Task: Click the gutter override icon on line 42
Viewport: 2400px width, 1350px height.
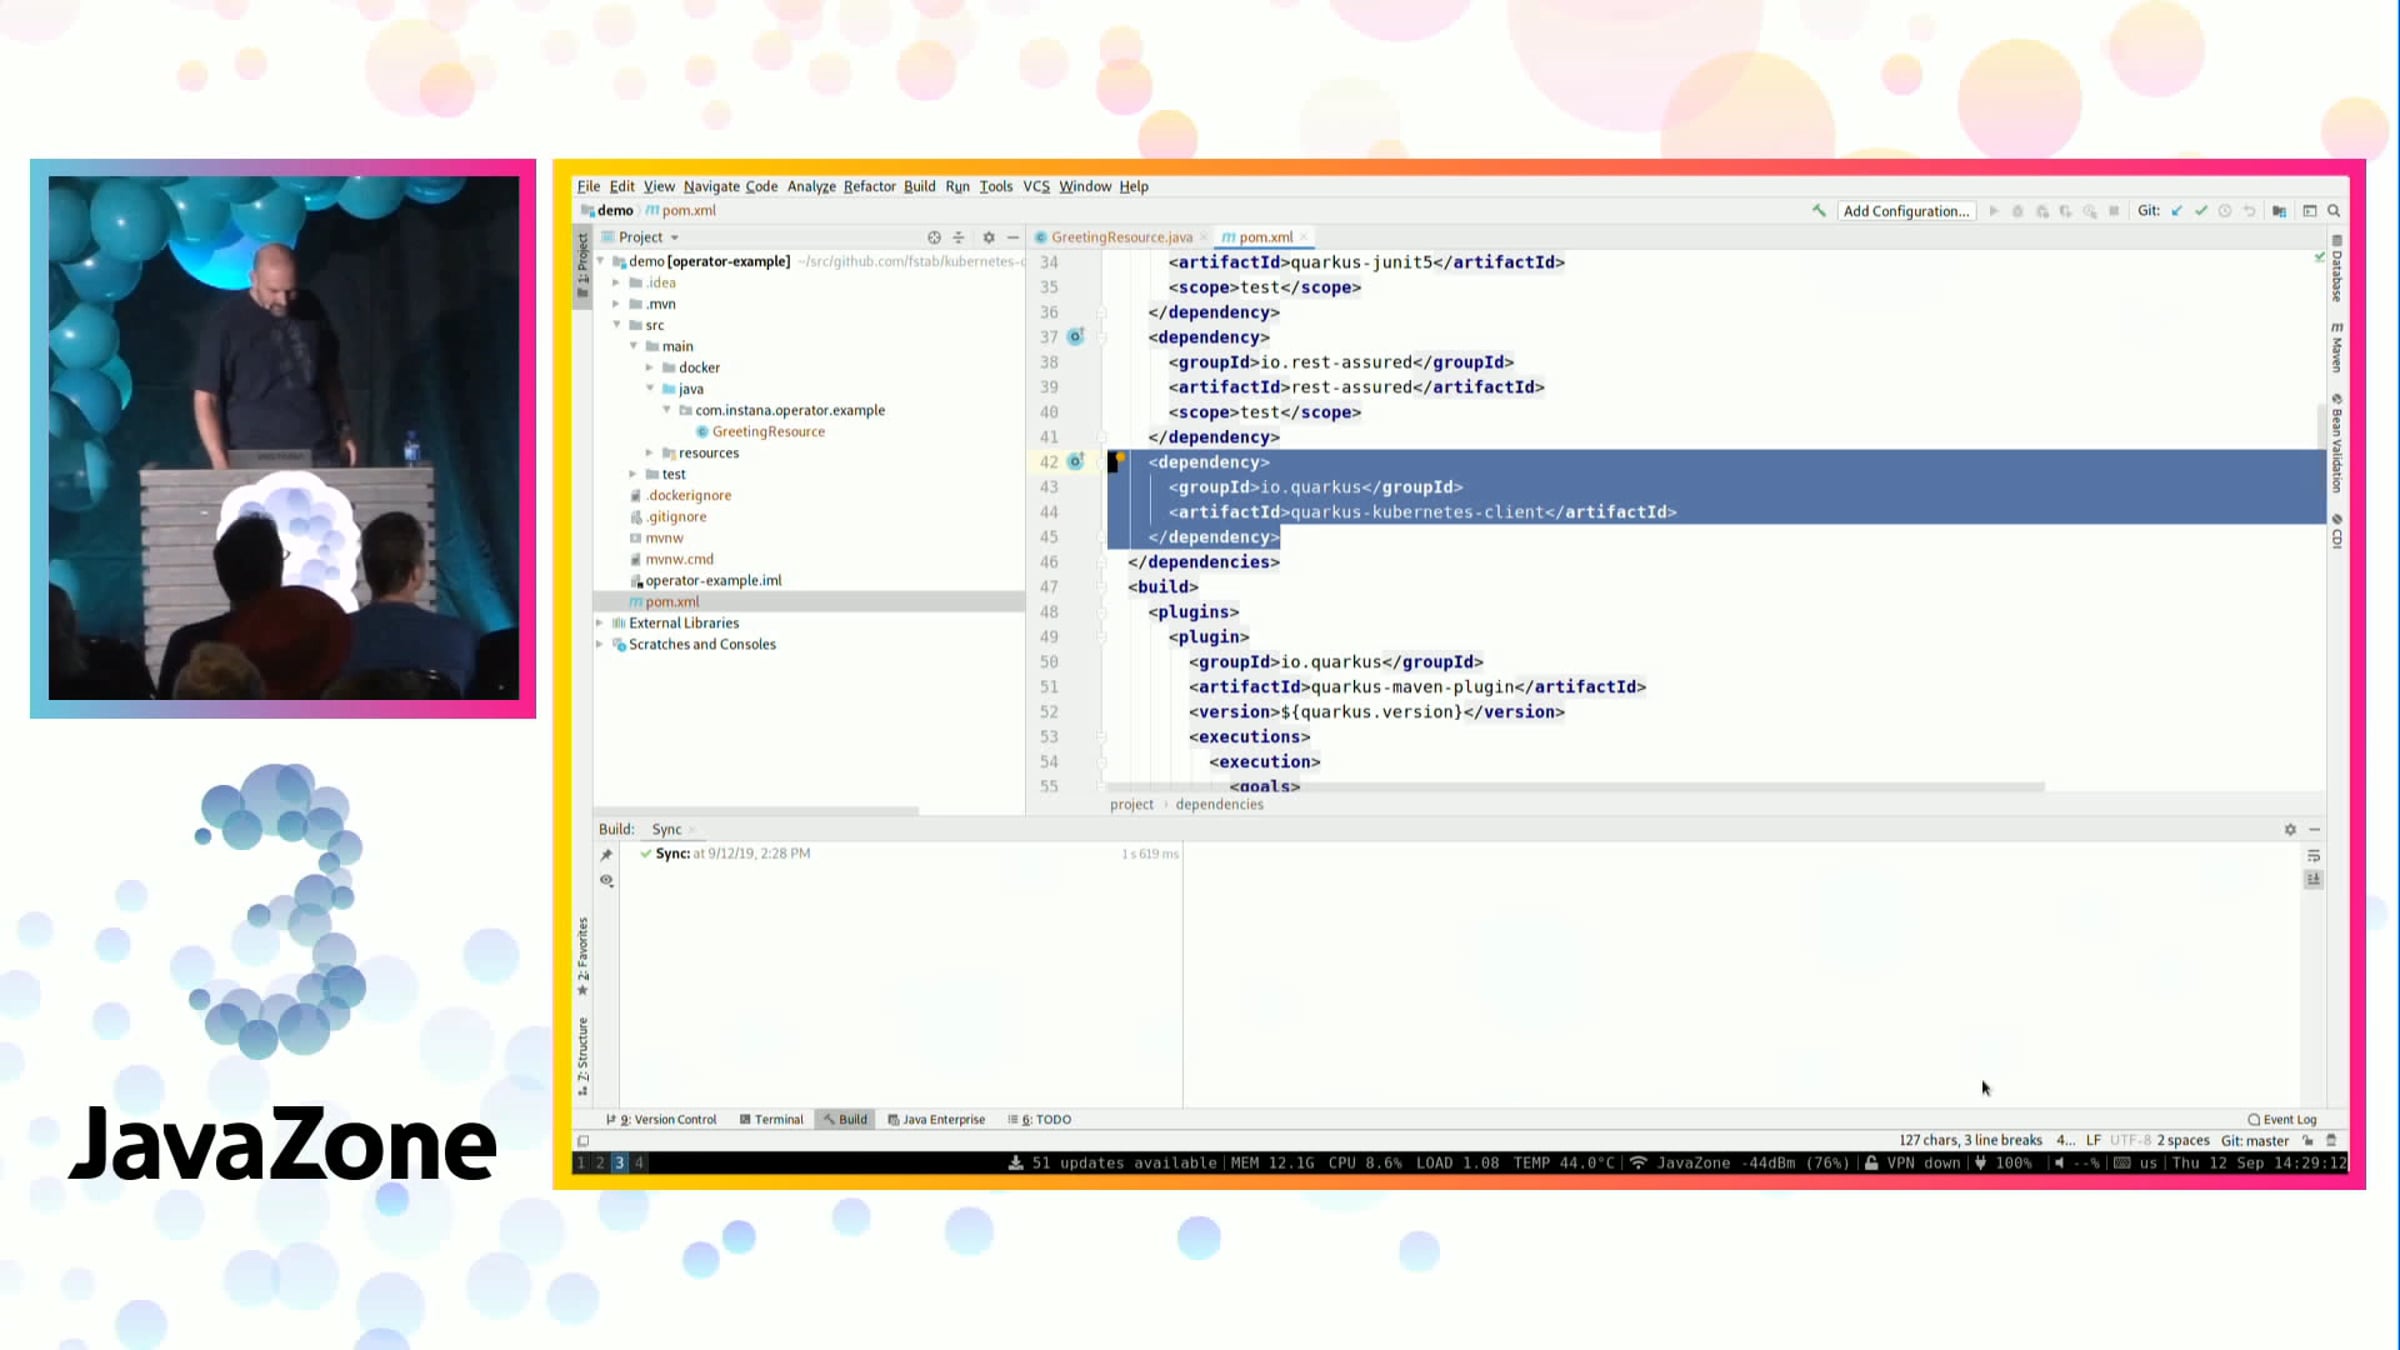Action: coord(1076,461)
